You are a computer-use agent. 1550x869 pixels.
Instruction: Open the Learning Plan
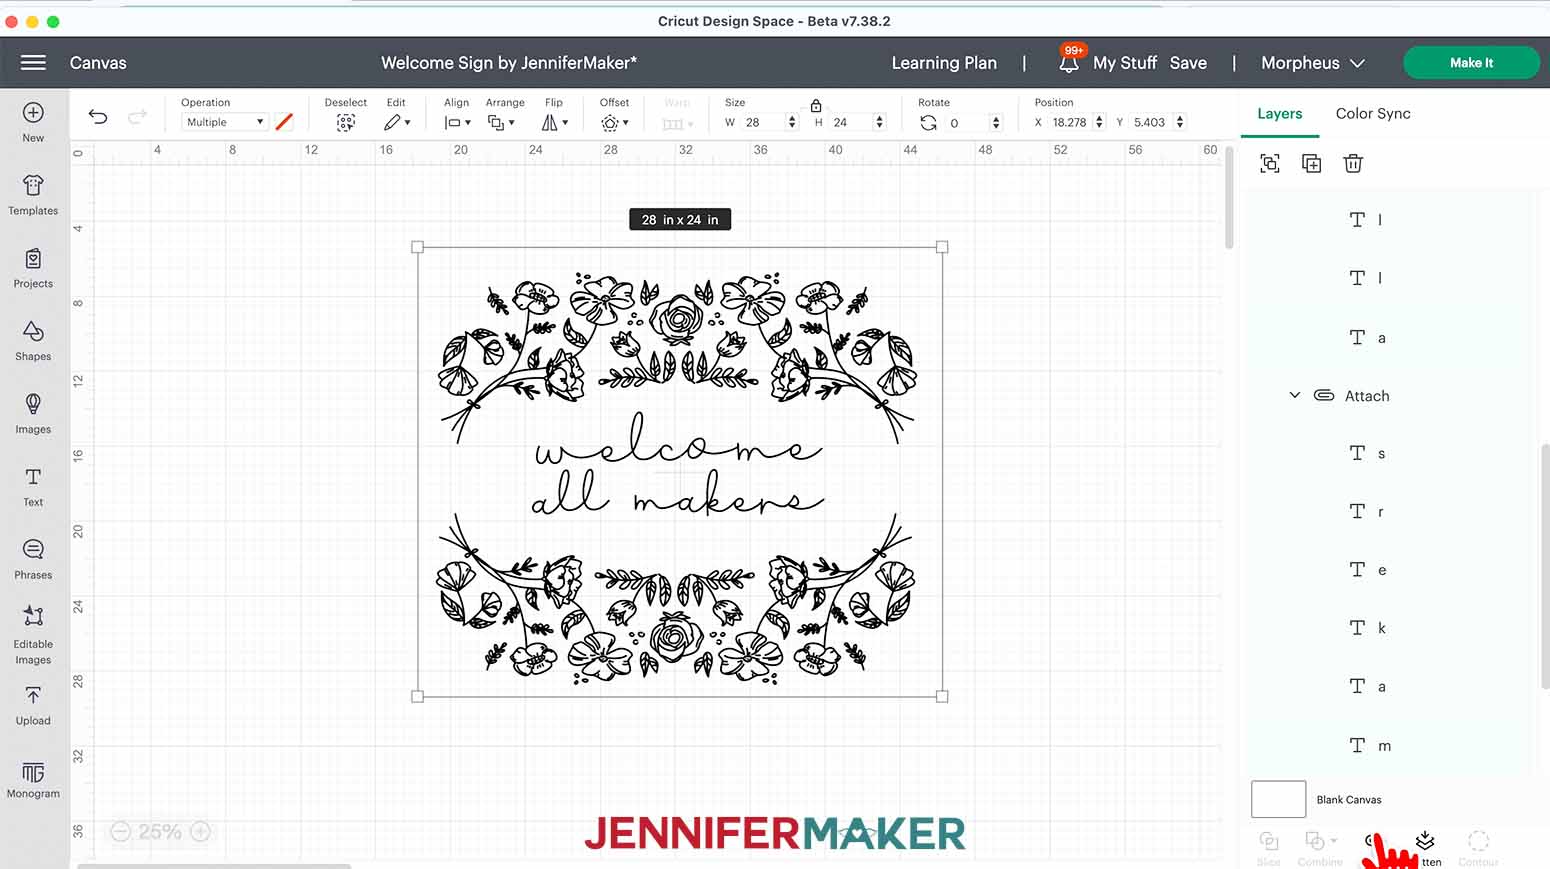click(944, 62)
